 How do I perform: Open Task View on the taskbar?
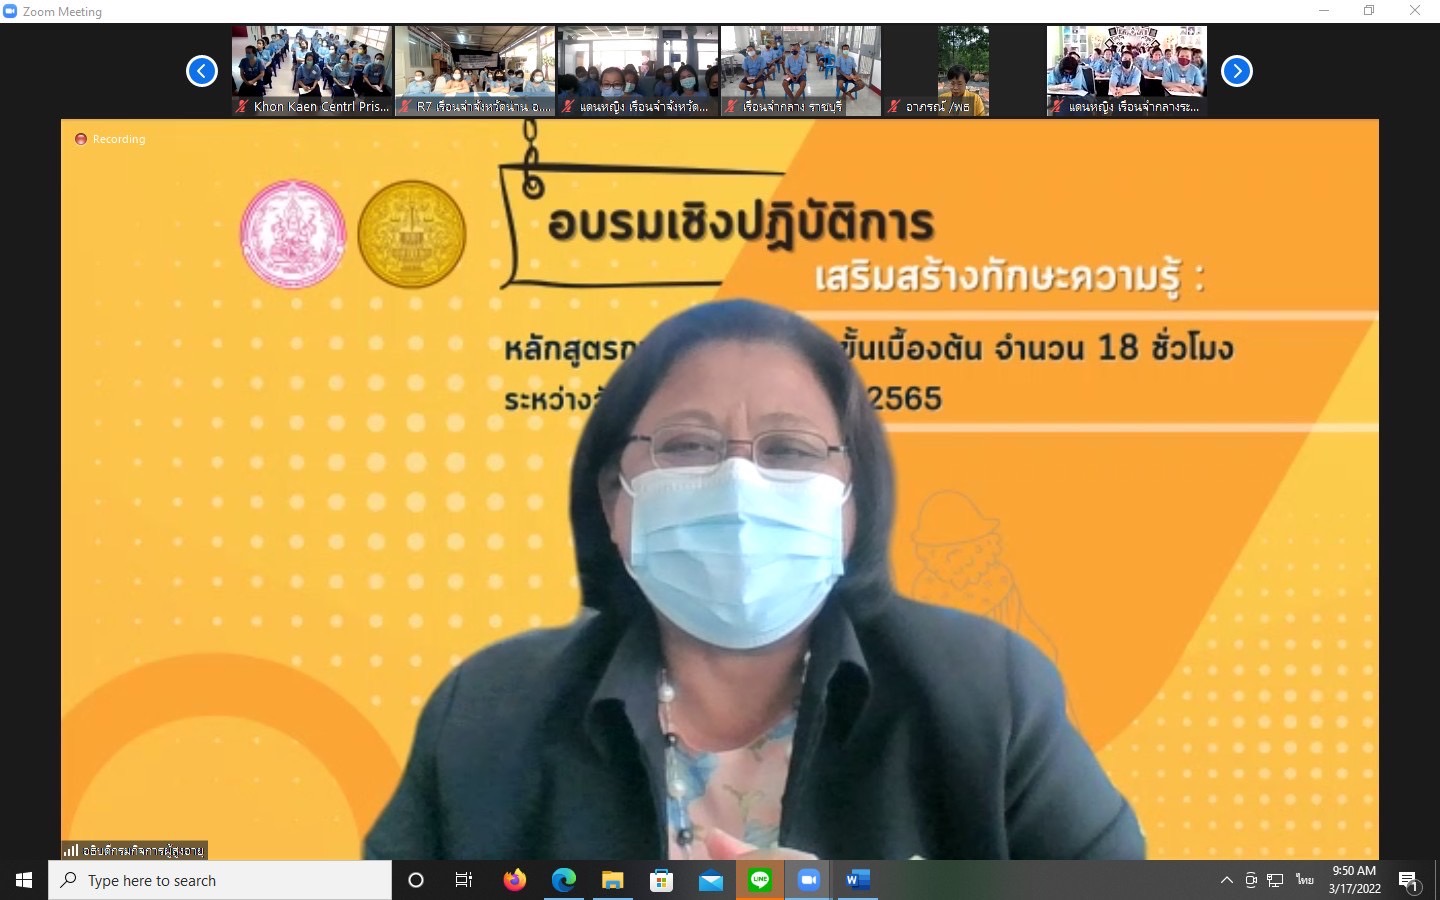(464, 880)
